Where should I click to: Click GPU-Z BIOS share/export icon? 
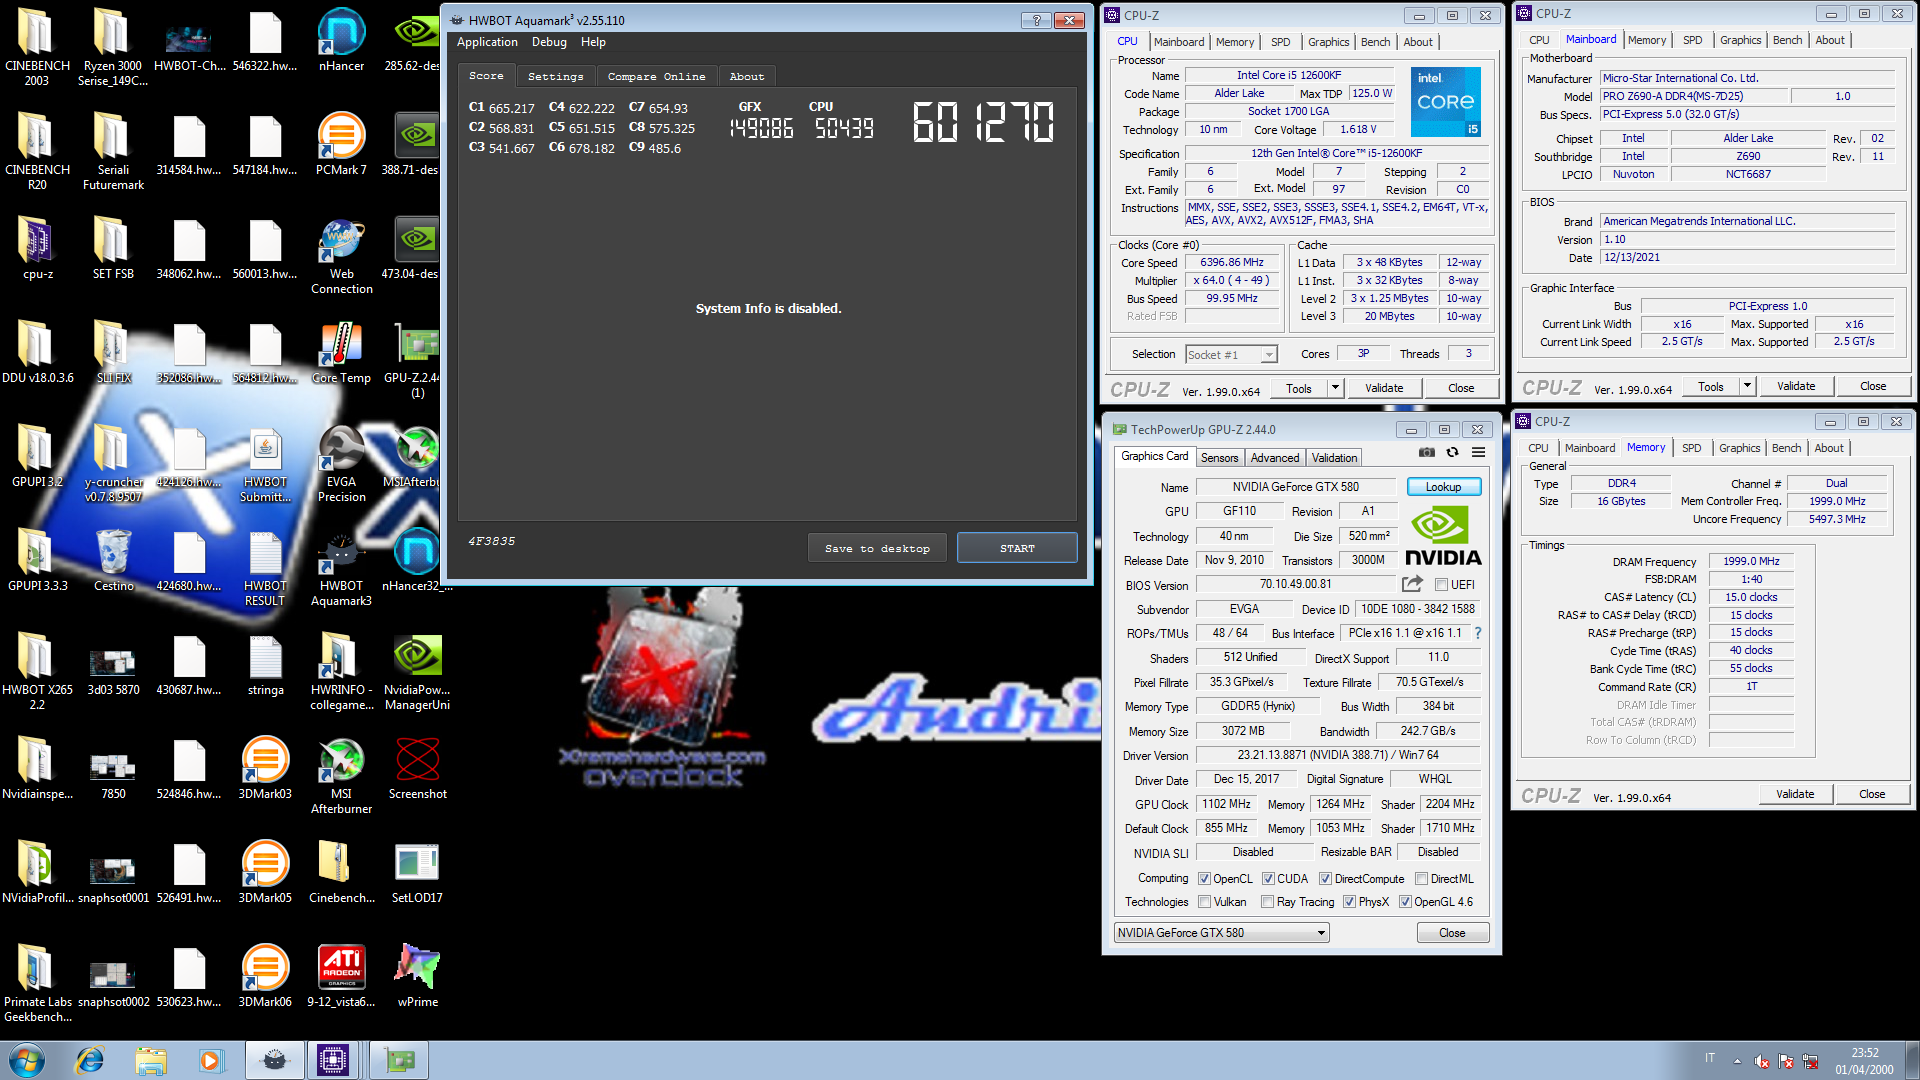click(1412, 584)
